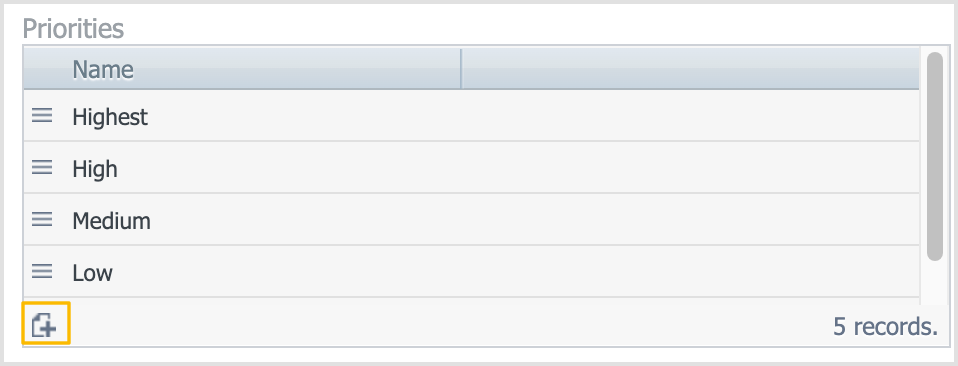
Task: Select the reorder handle next to High
Action: click(42, 167)
